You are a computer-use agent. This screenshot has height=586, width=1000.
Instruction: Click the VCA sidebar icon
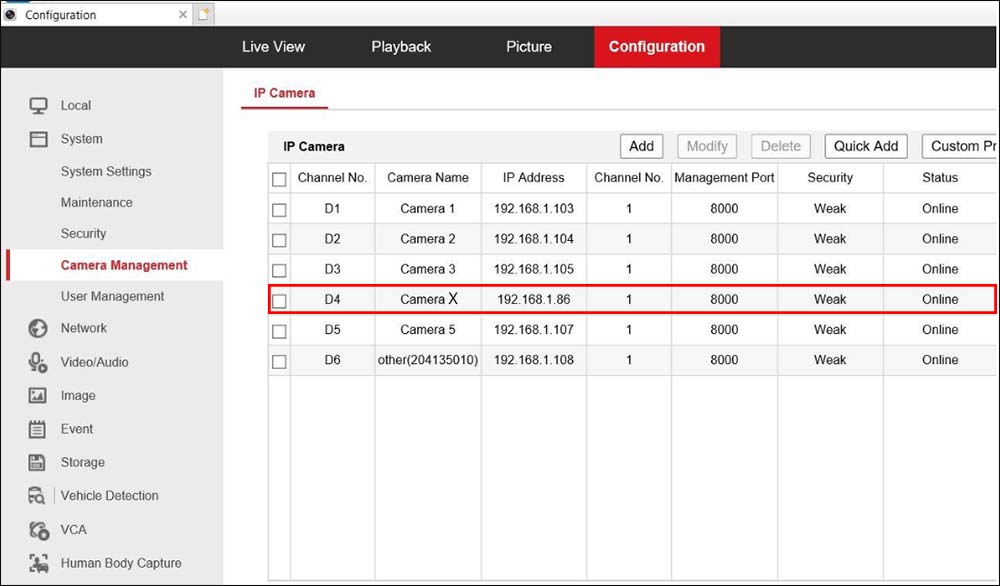click(38, 529)
